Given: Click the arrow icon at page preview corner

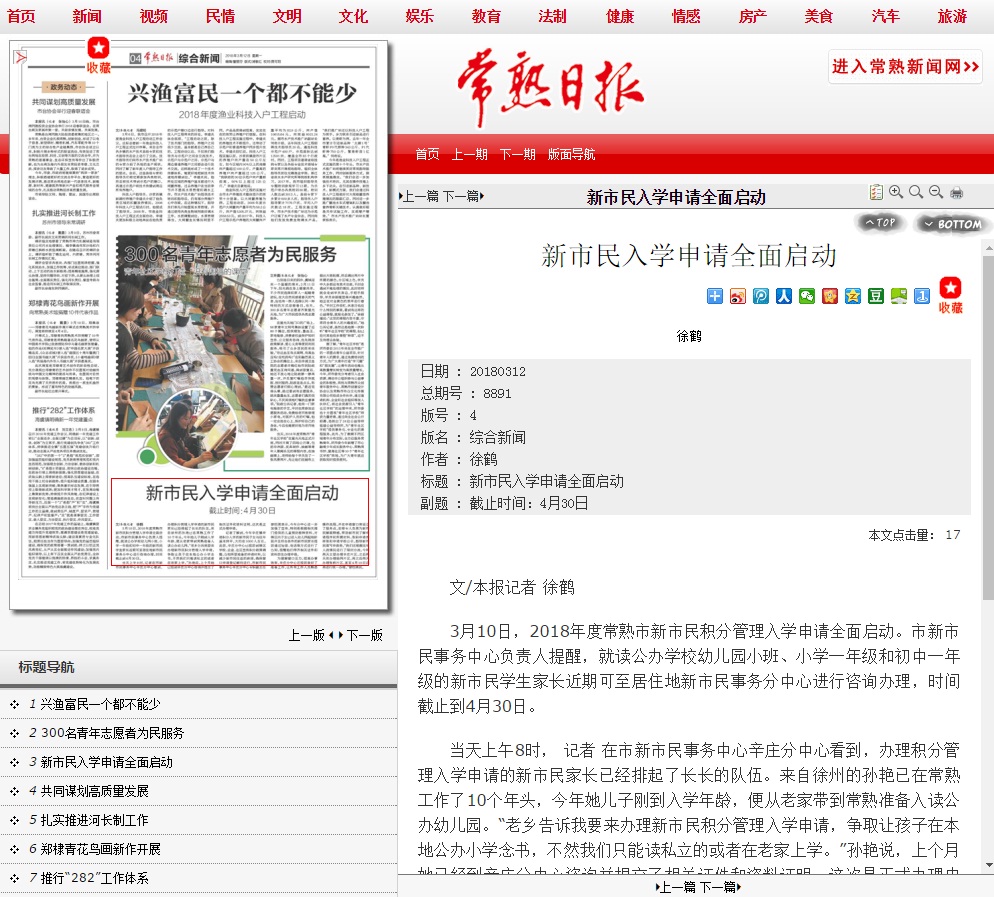Looking at the screenshot, I should point(20,58).
